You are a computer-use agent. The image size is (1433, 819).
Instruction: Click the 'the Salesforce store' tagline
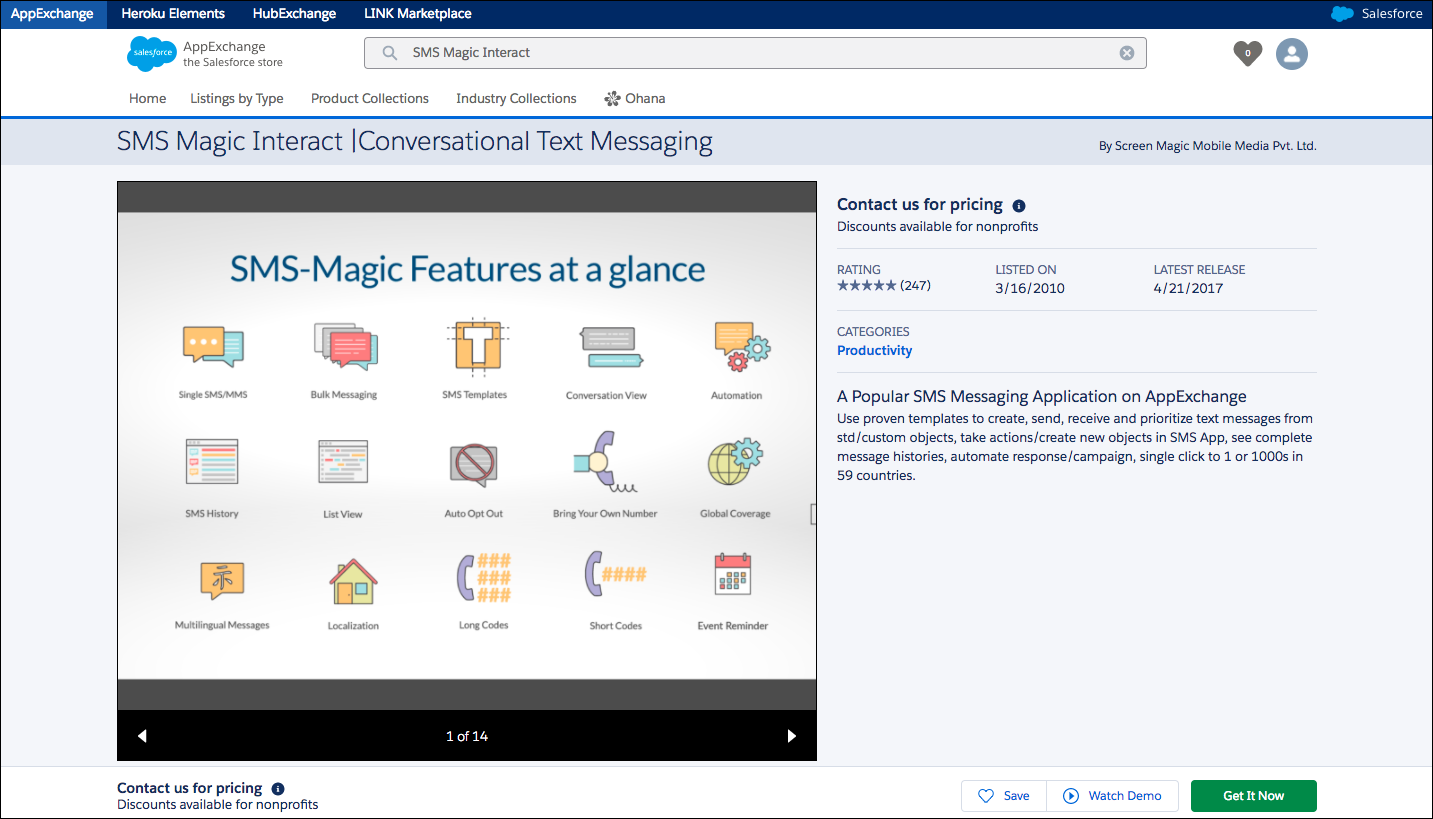[x=233, y=62]
